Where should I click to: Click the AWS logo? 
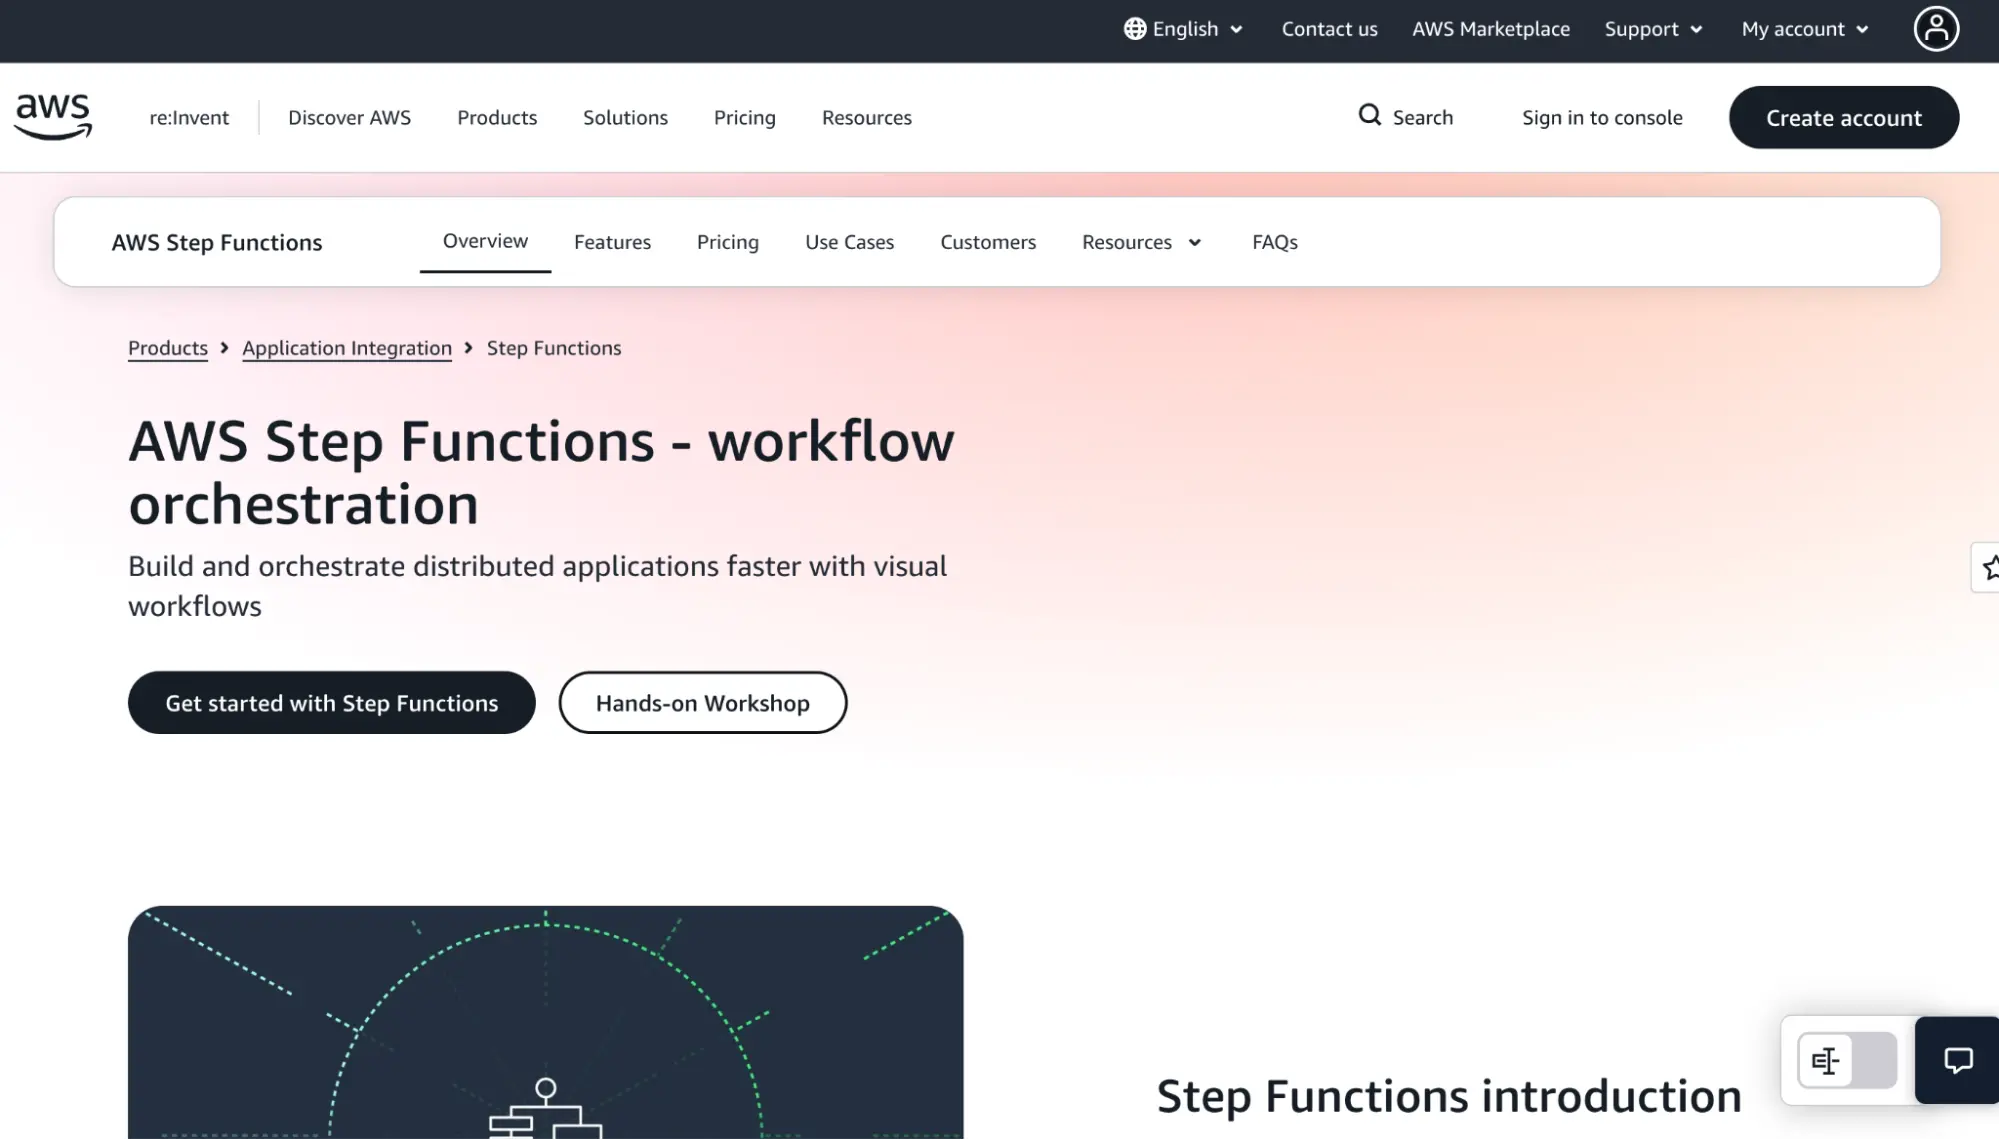53,117
